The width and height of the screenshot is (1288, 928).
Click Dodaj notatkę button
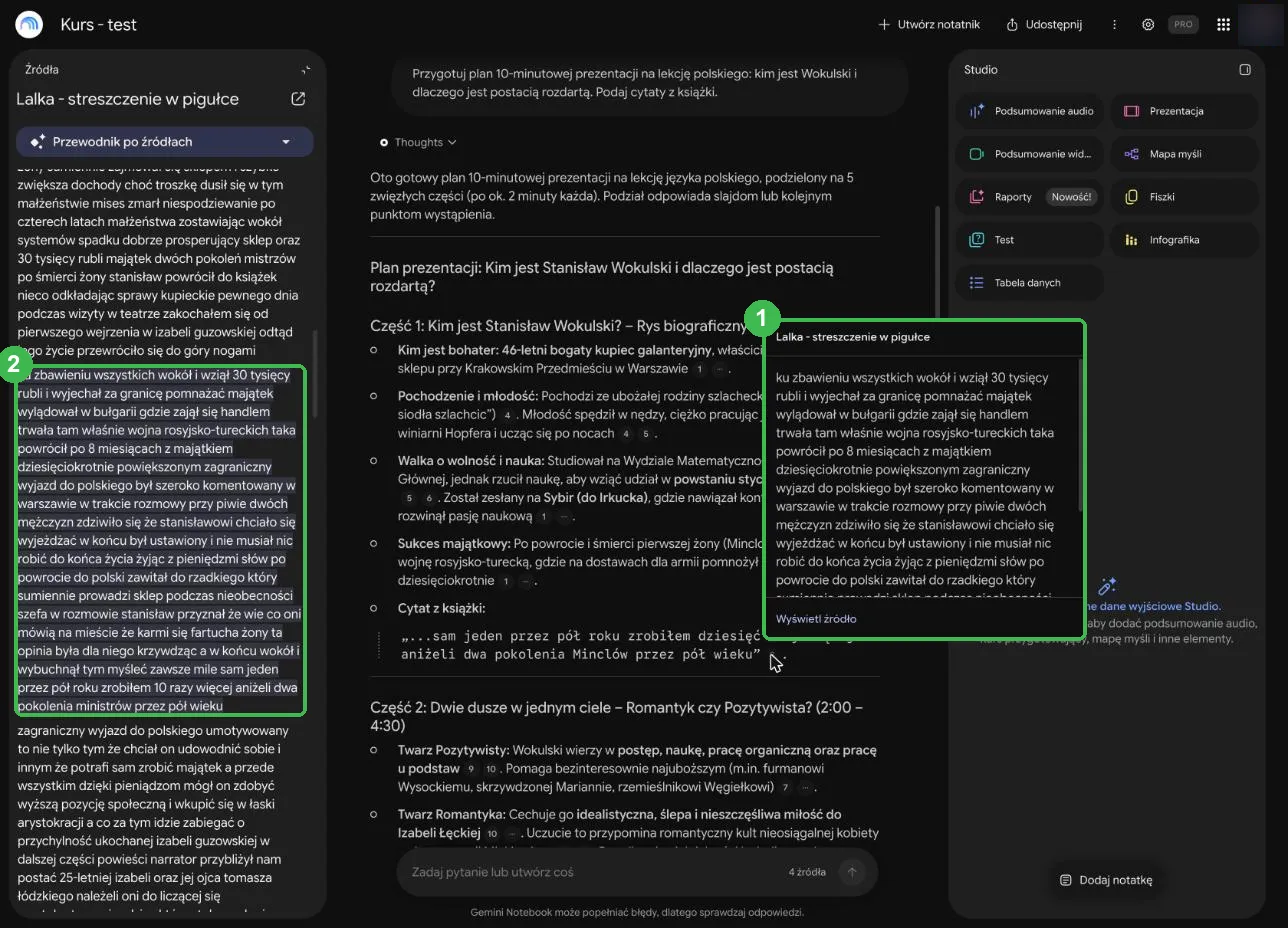tap(1106, 880)
